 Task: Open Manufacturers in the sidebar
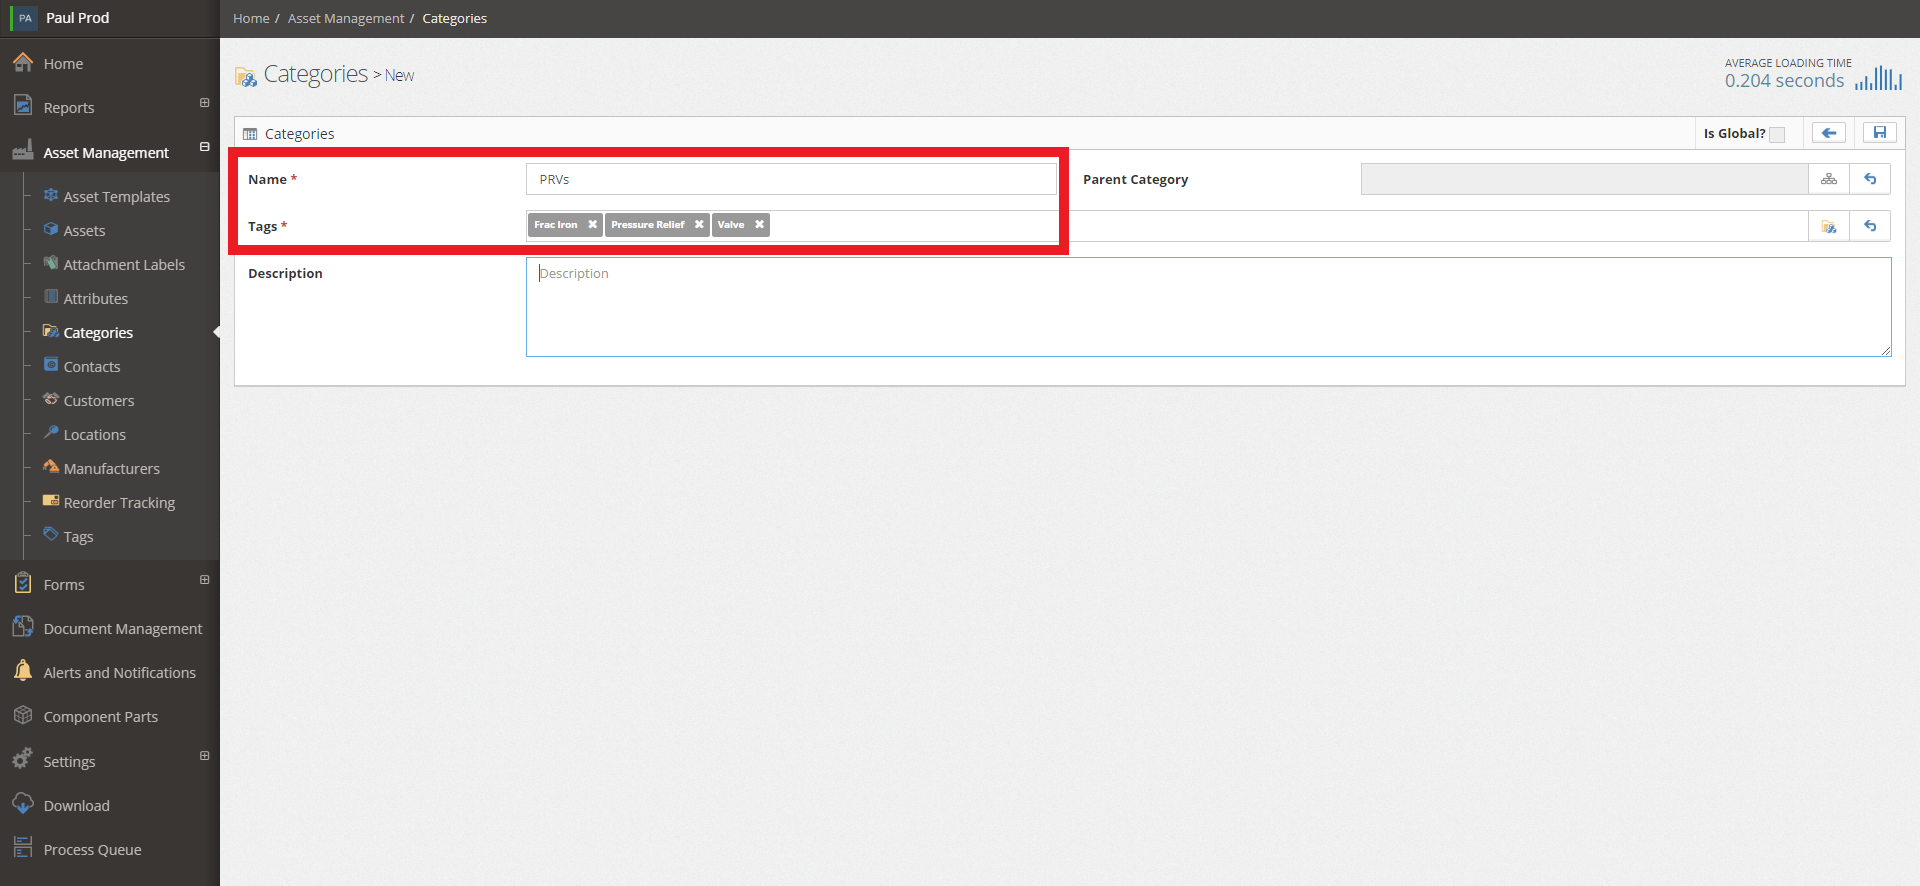click(111, 469)
